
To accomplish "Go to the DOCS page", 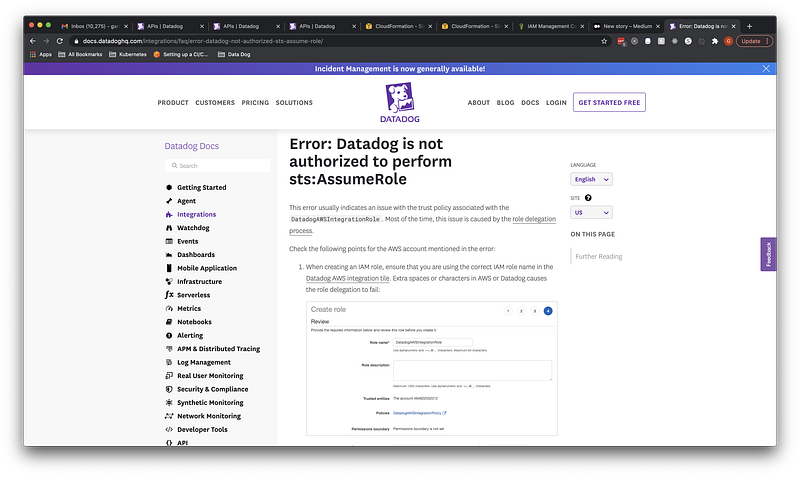I will pos(530,103).
